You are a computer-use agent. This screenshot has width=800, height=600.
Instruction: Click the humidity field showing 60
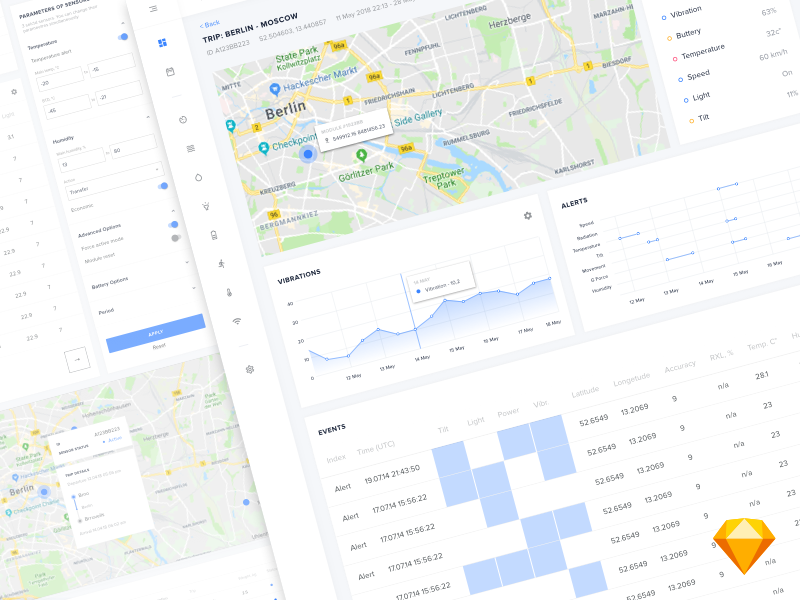[x=133, y=146]
